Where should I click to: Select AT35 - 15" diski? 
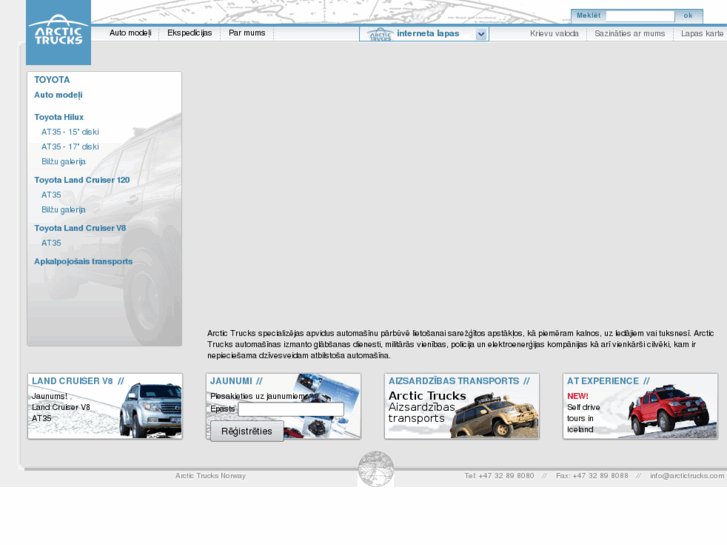(x=70, y=132)
